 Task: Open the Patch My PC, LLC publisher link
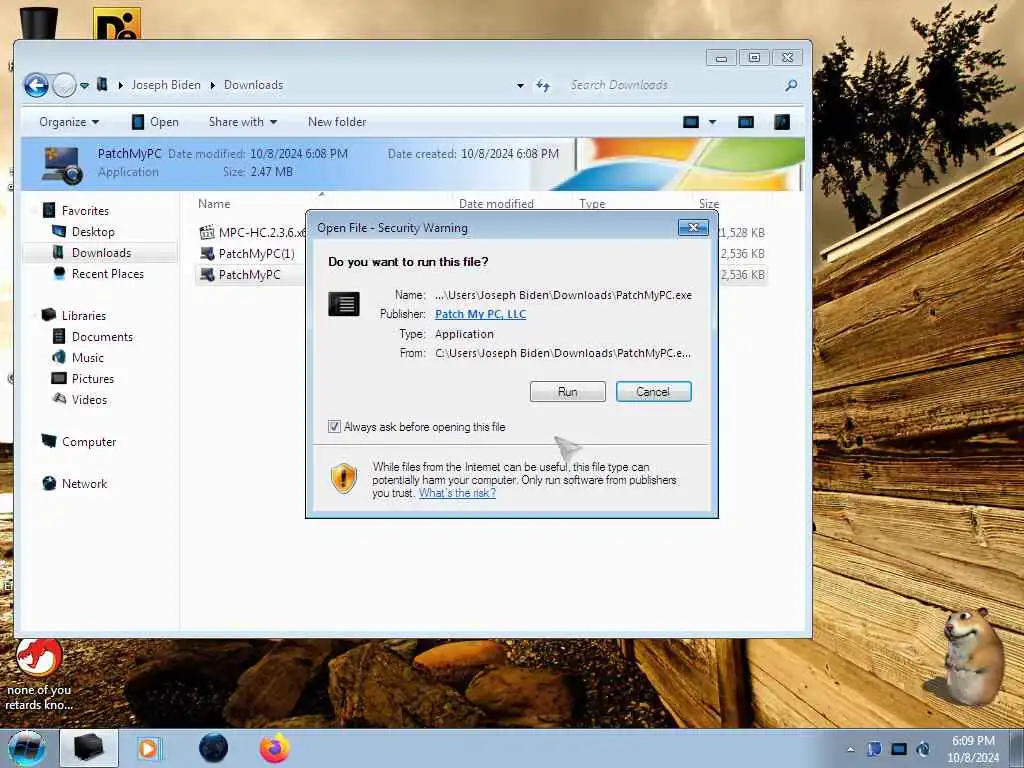[x=480, y=314]
